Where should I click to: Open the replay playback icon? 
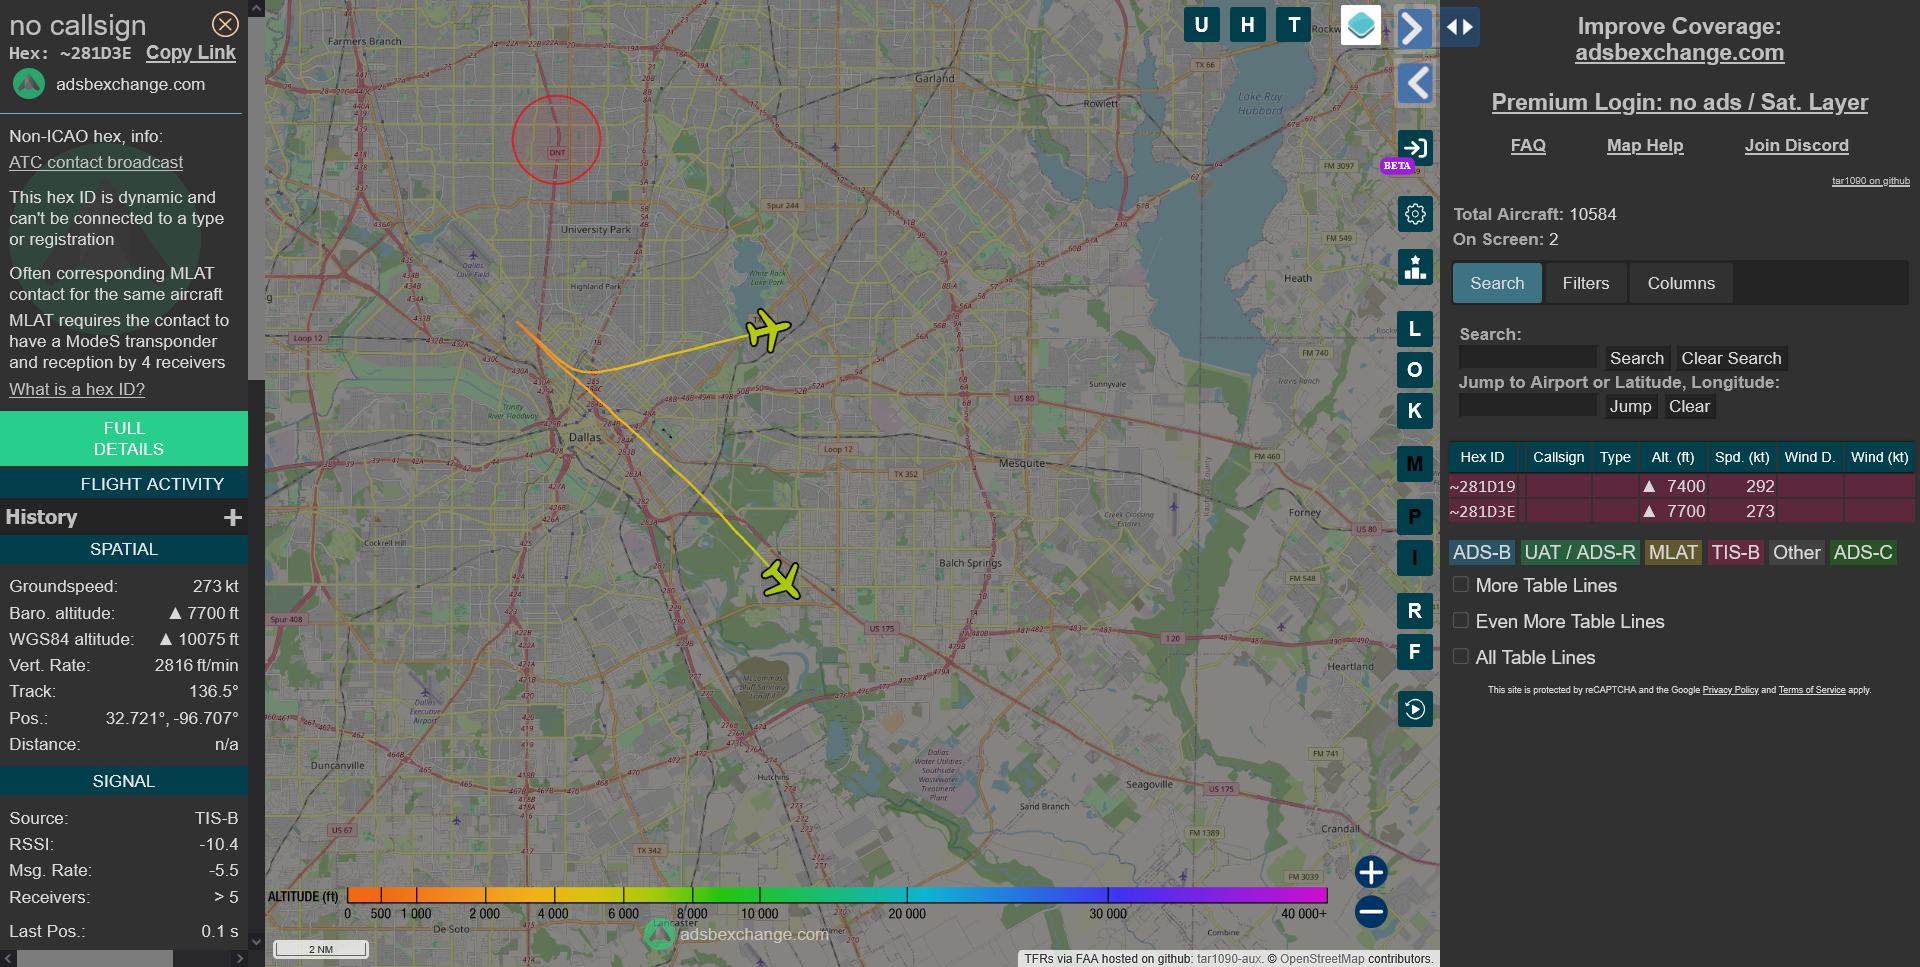click(1414, 709)
